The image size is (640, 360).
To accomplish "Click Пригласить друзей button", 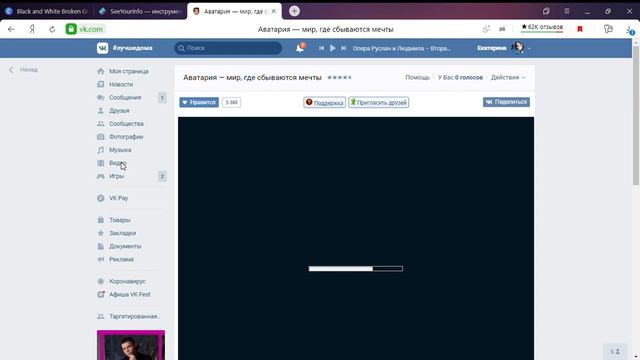I will click(x=379, y=102).
